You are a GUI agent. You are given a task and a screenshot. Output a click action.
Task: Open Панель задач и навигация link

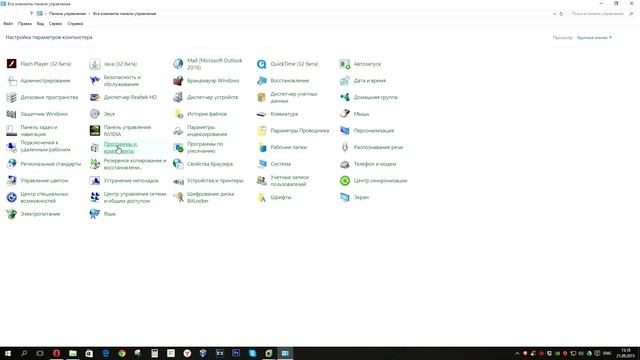pyautogui.click(x=39, y=131)
